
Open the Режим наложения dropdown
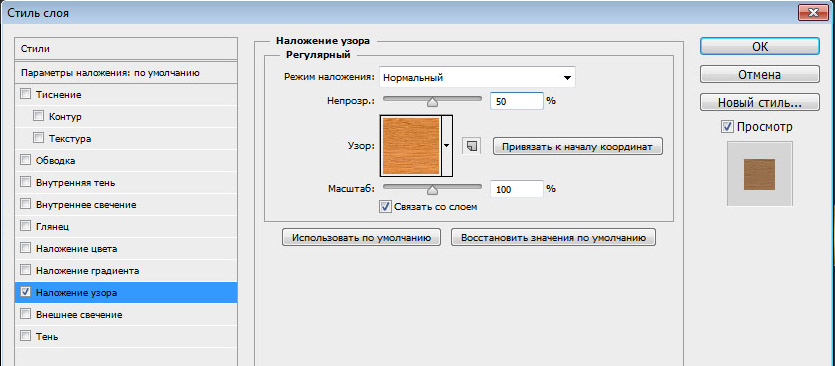(x=477, y=77)
